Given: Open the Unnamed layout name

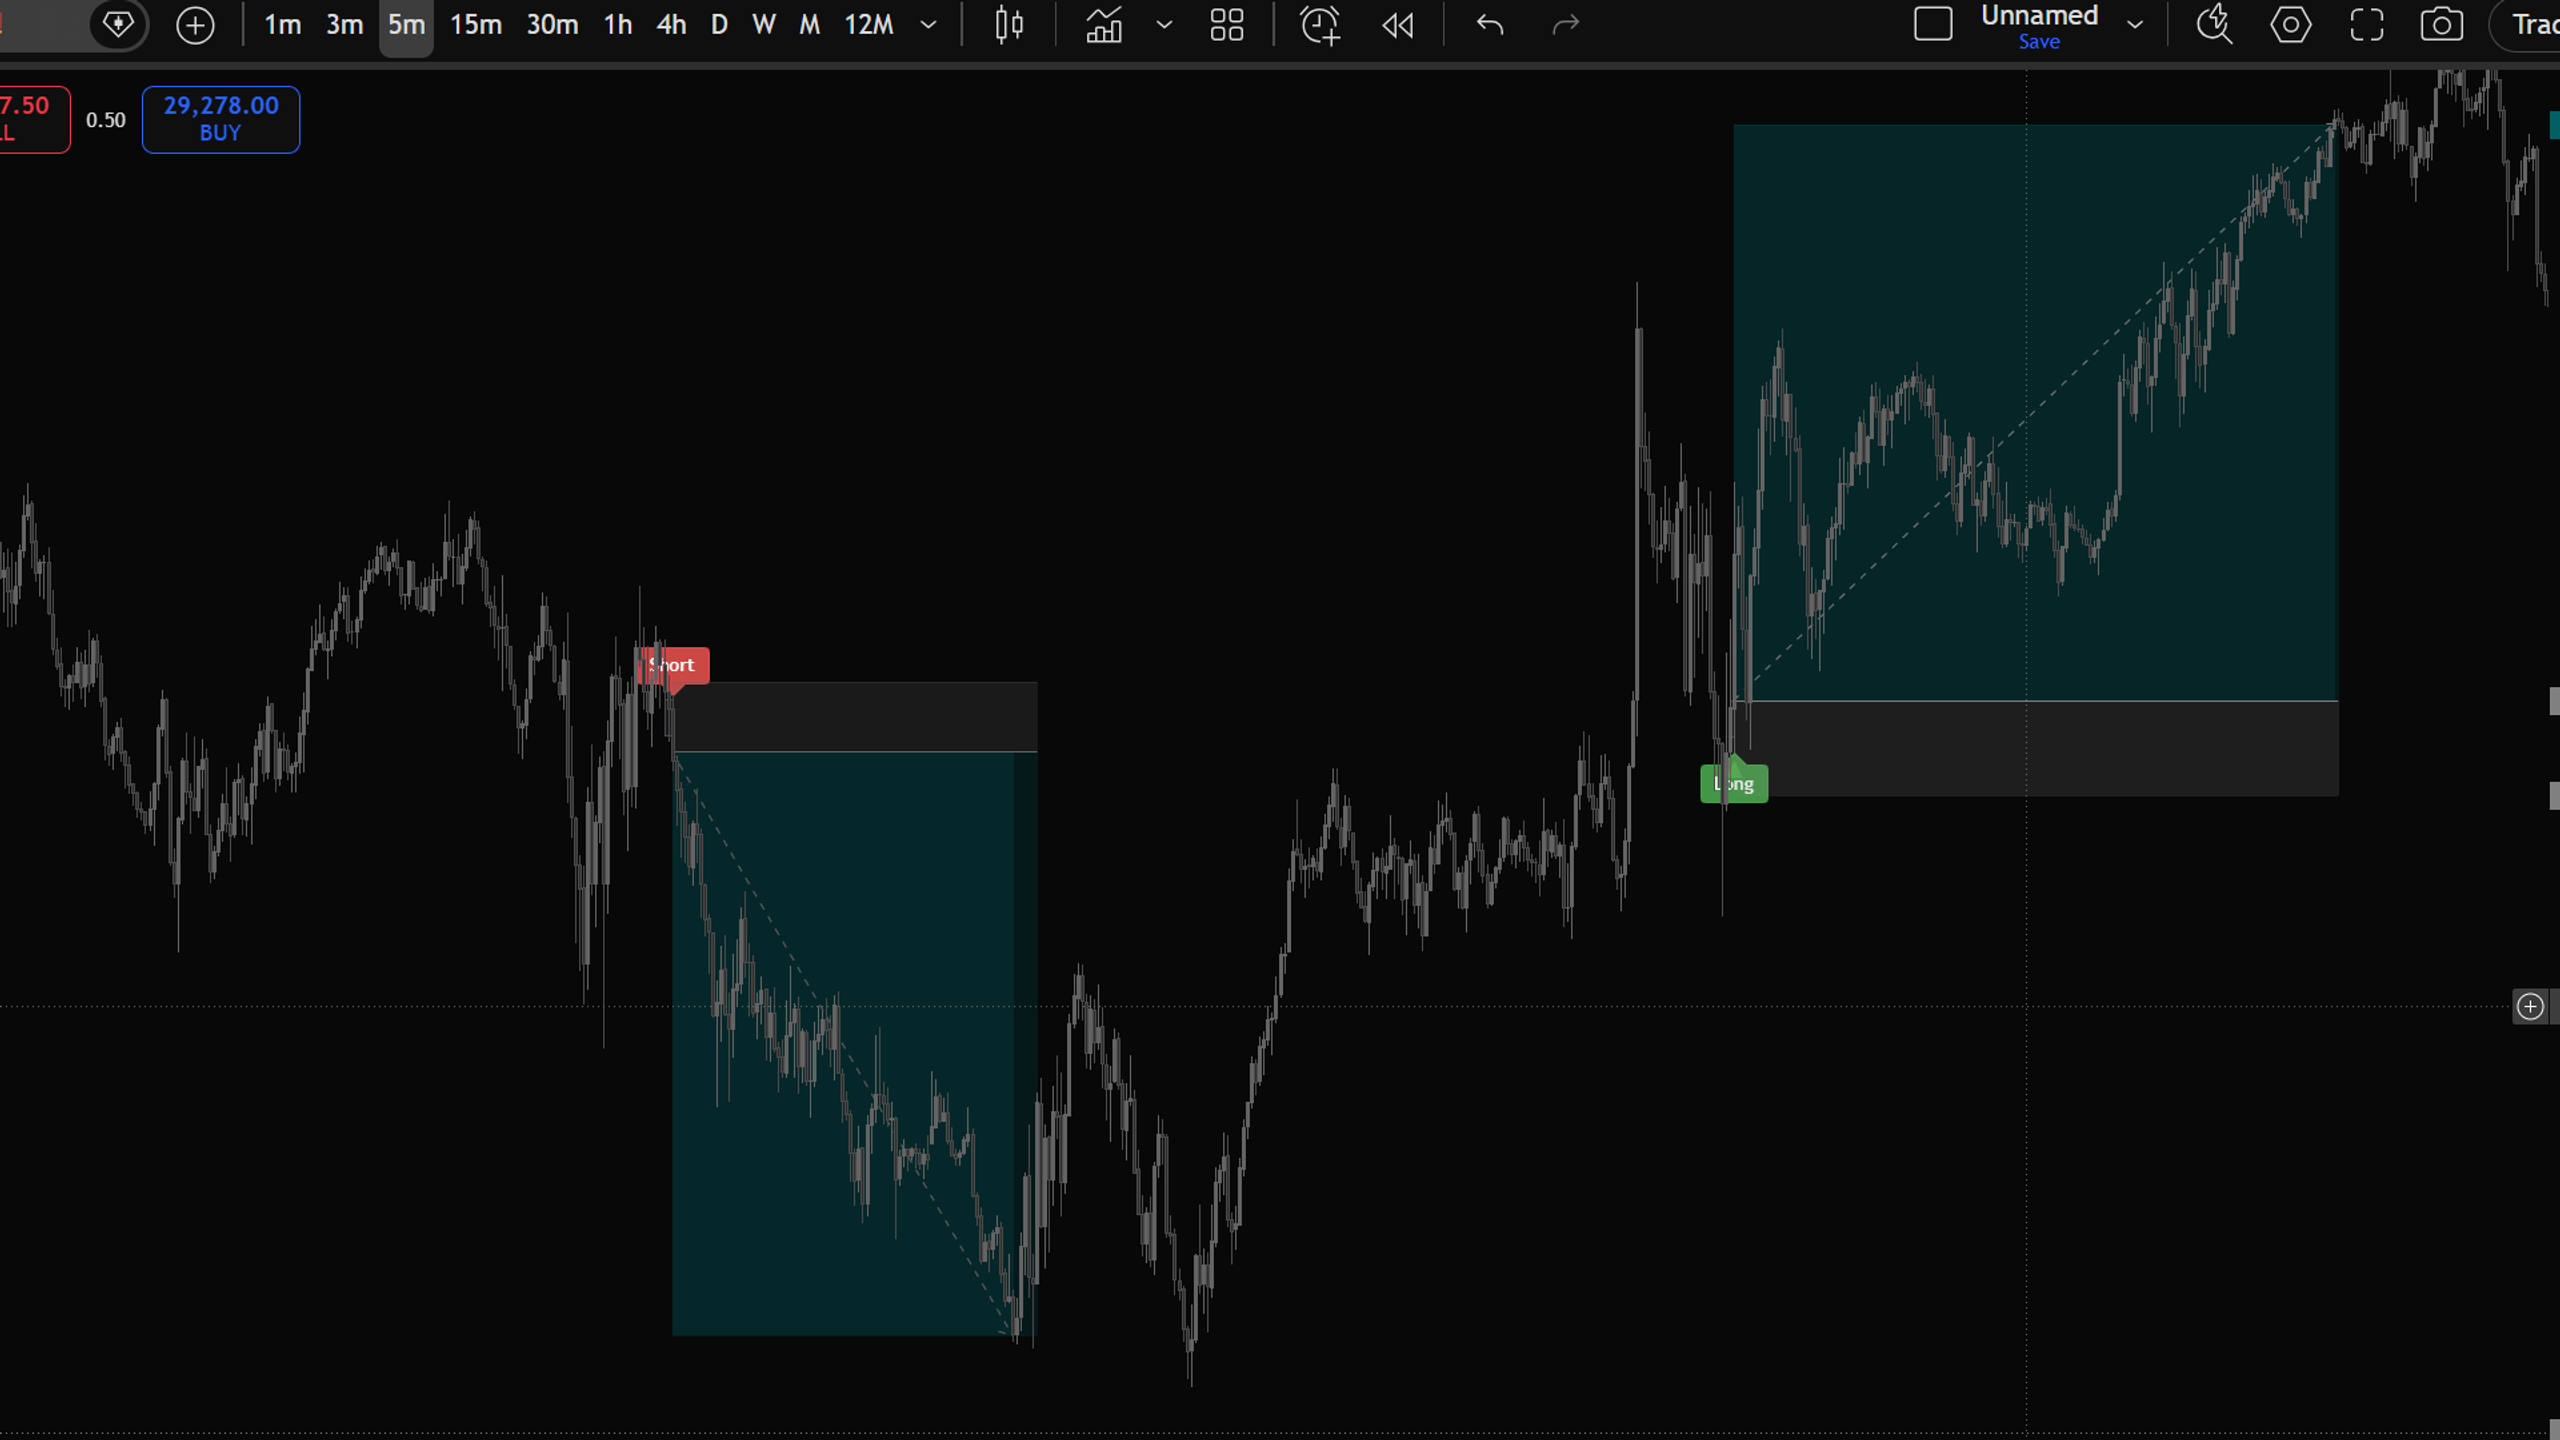Looking at the screenshot, I should (x=2039, y=16).
